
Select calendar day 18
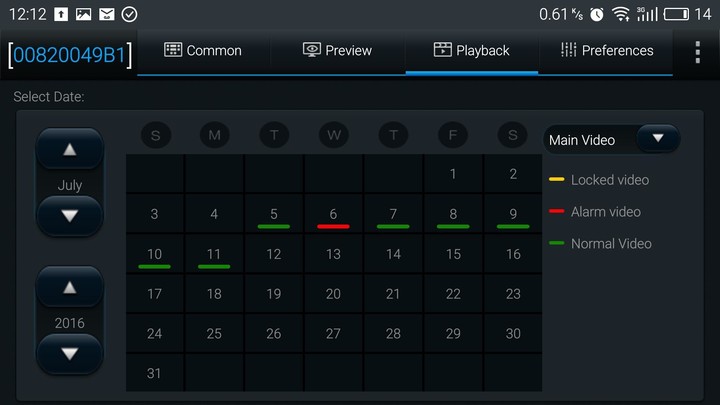pyautogui.click(x=214, y=294)
